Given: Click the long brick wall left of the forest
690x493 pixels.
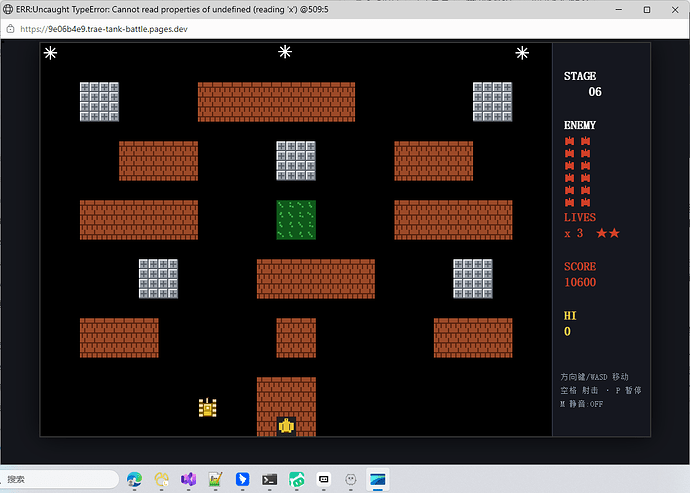Looking at the screenshot, I should [x=139, y=220].
